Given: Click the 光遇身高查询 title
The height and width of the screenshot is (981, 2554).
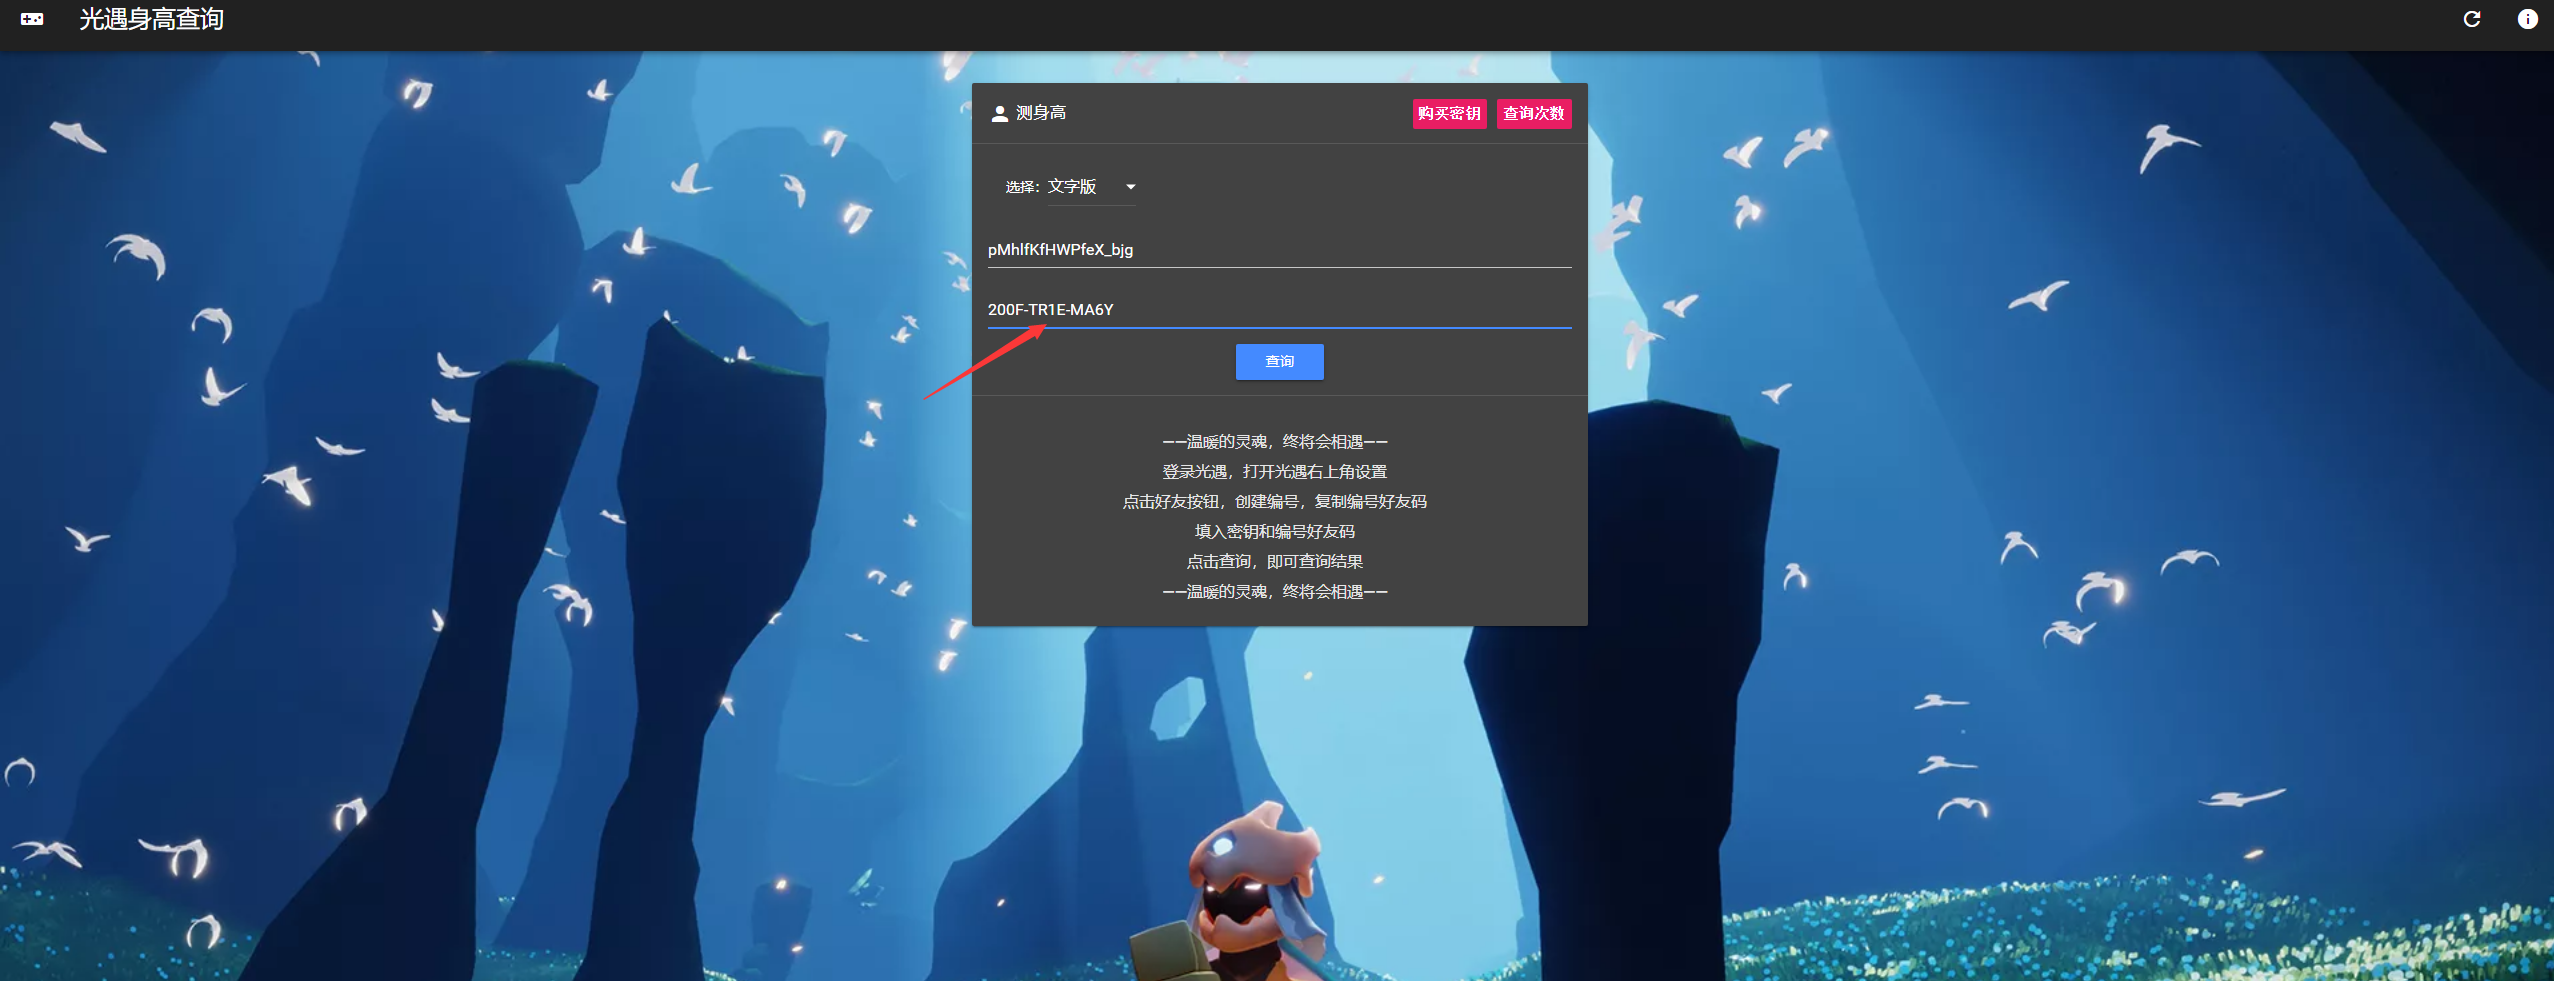Looking at the screenshot, I should [151, 19].
